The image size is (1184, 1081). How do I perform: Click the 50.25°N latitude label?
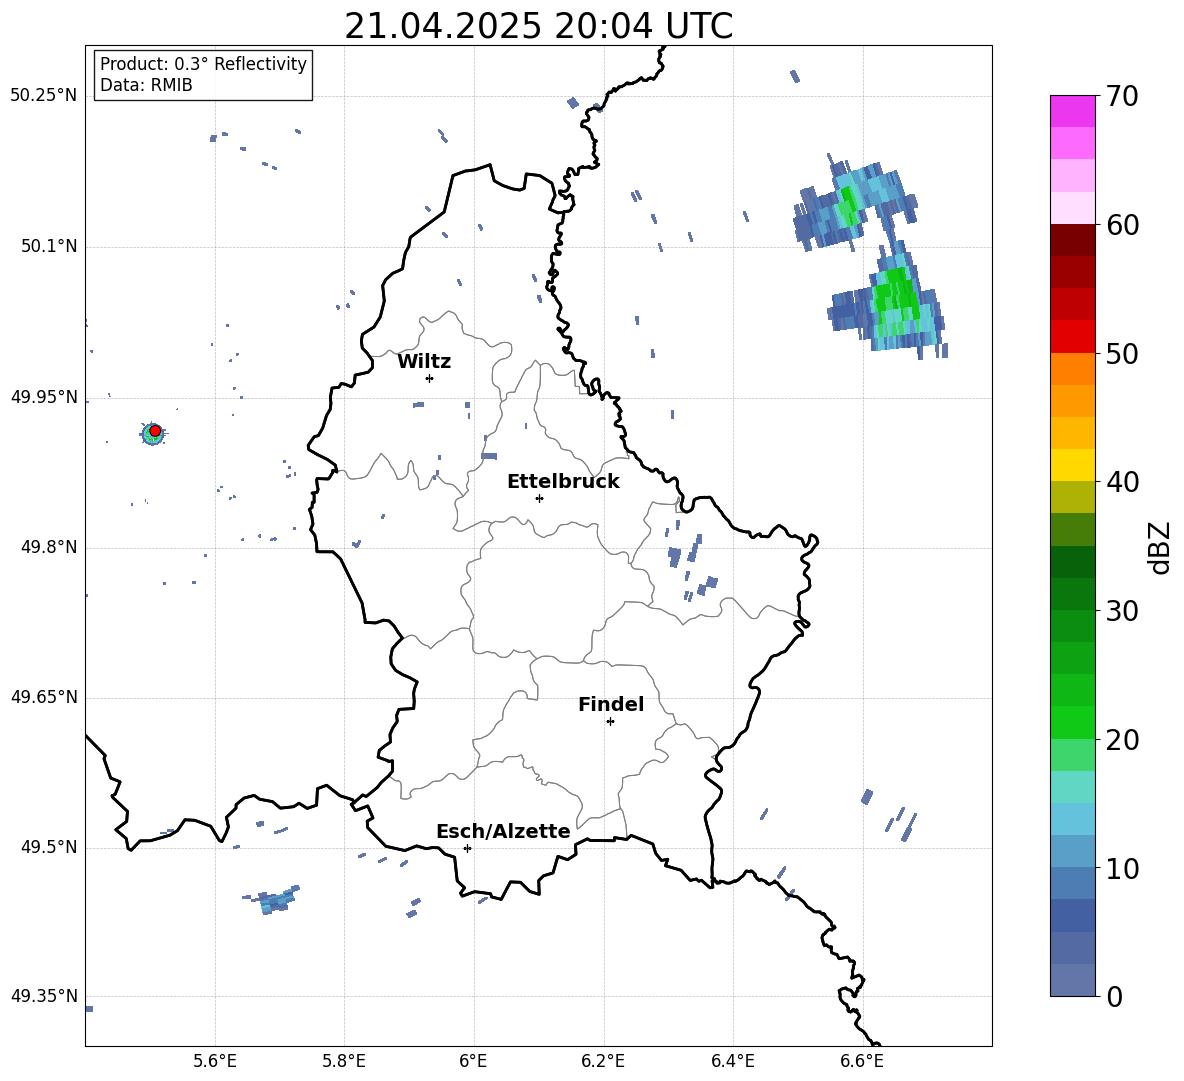point(43,97)
